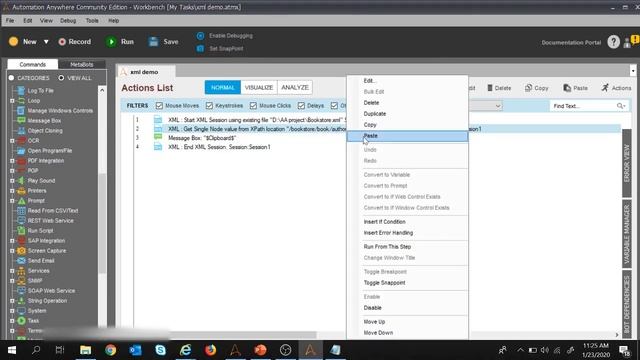Select the CATEGORIES radio button

[x=11, y=78]
